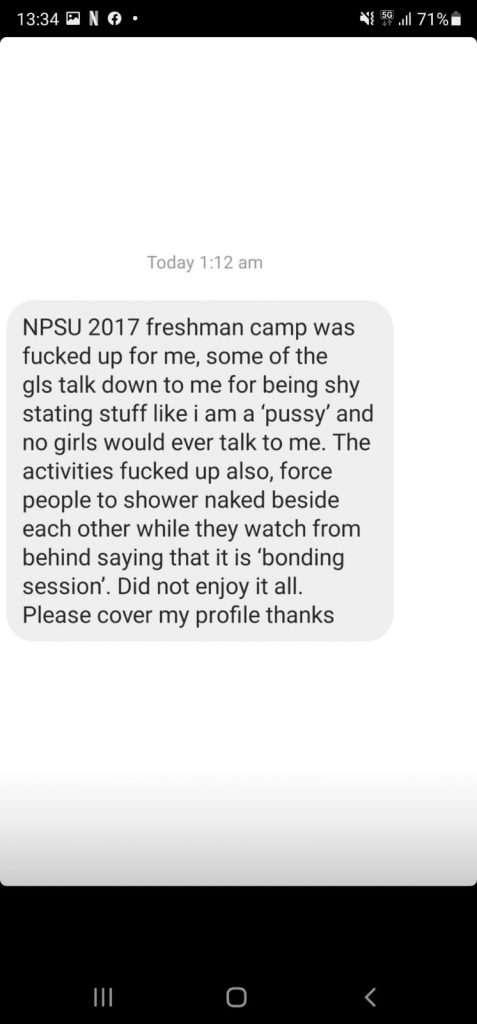Tap the signal strength bars icon
The image size is (477, 1024).
(x=406, y=20)
